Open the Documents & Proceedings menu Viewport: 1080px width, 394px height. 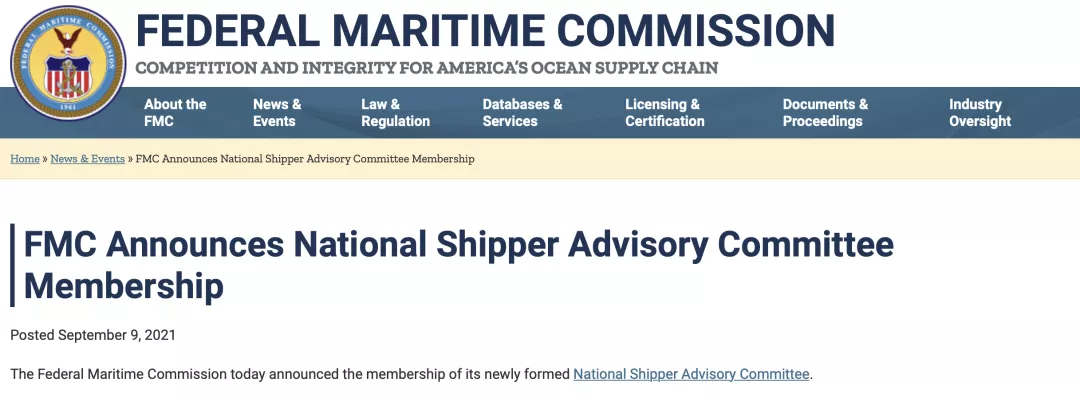click(825, 113)
